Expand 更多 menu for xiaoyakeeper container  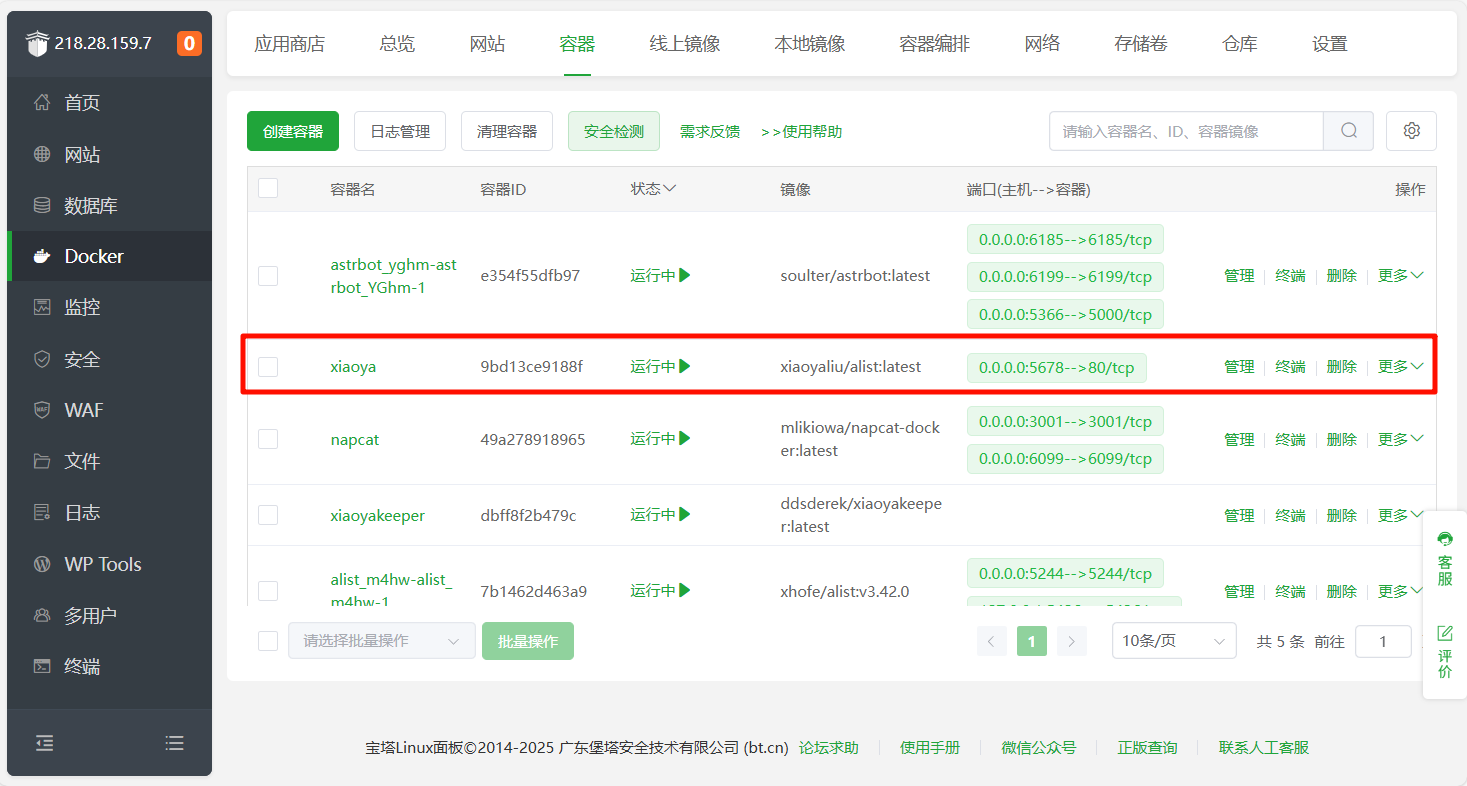coord(1401,515)
